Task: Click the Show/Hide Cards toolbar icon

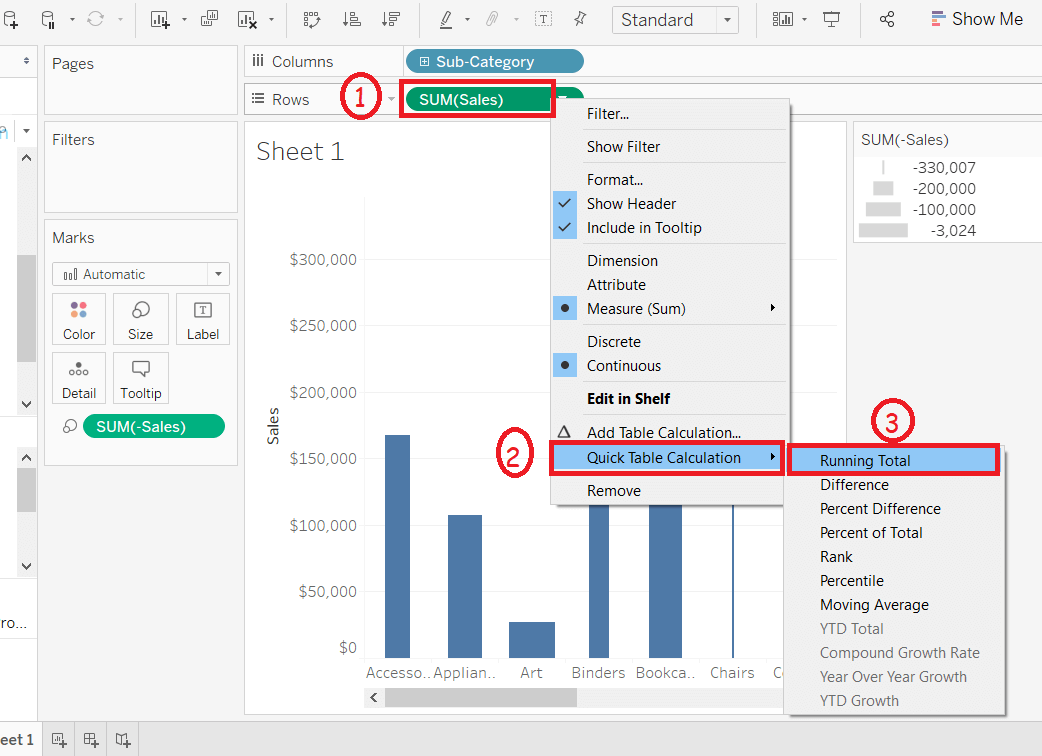Action: [x=783, y=19]
